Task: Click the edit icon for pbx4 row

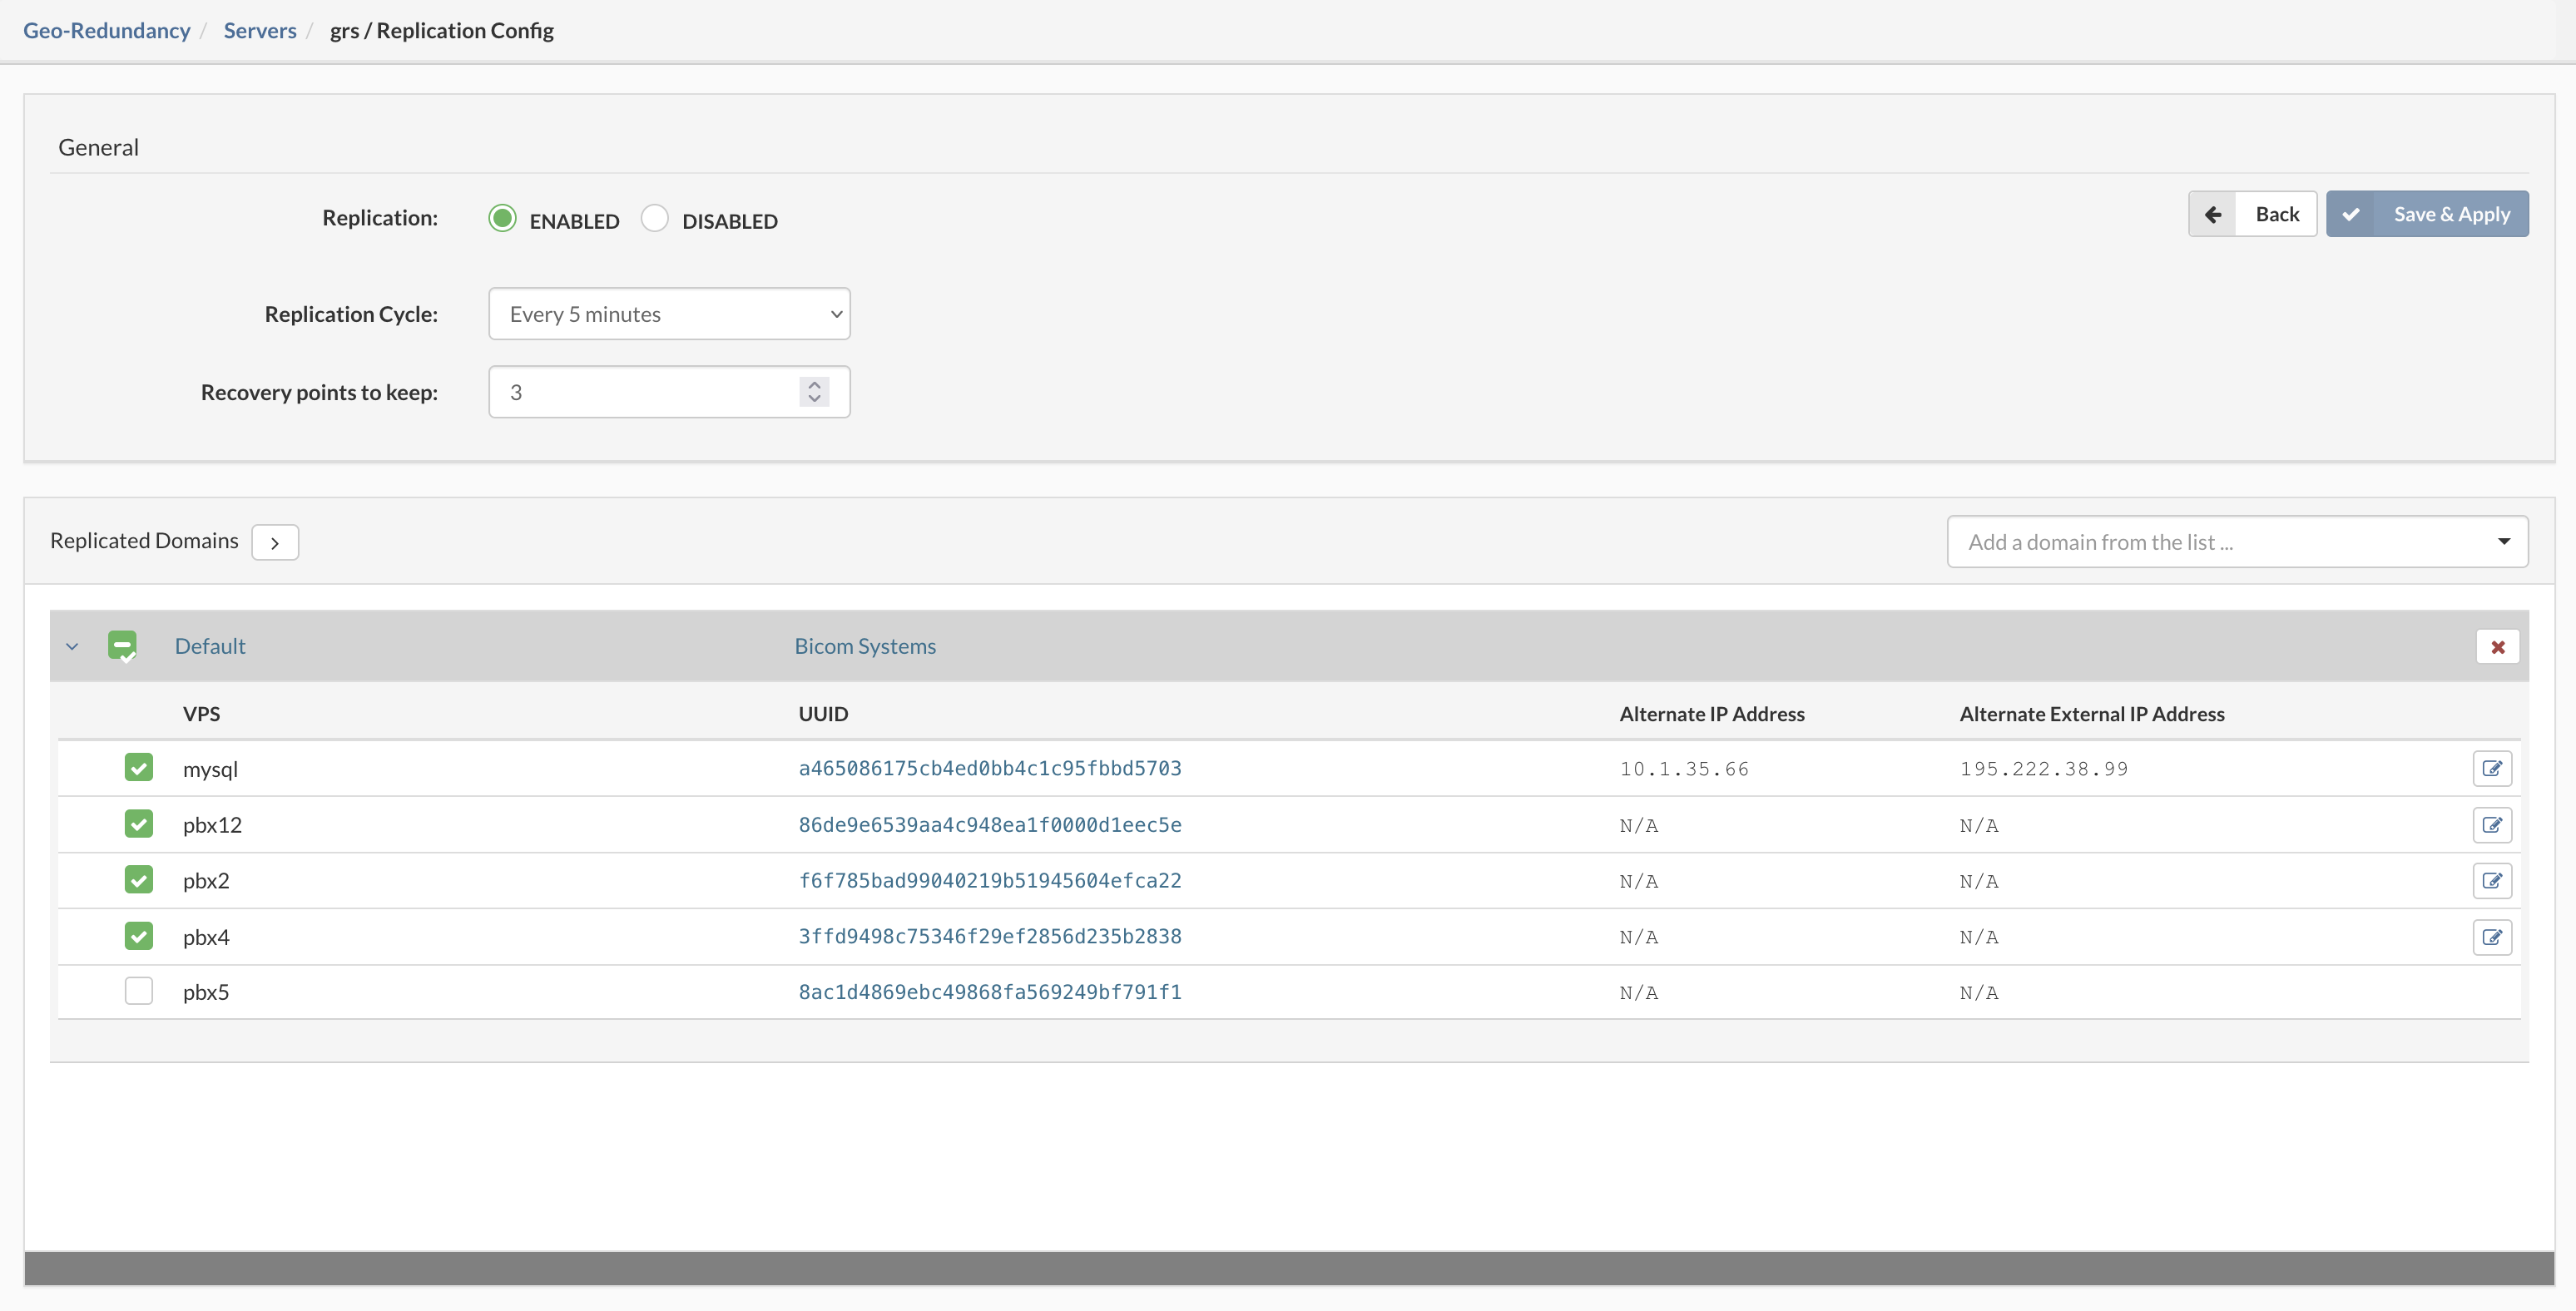Action: pos(2491,937)
